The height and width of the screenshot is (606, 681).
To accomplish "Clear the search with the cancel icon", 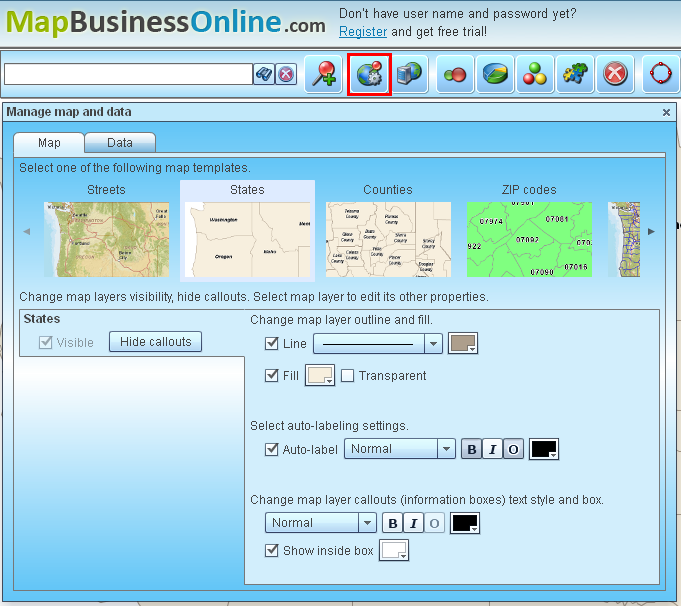I will pos(286,74).
